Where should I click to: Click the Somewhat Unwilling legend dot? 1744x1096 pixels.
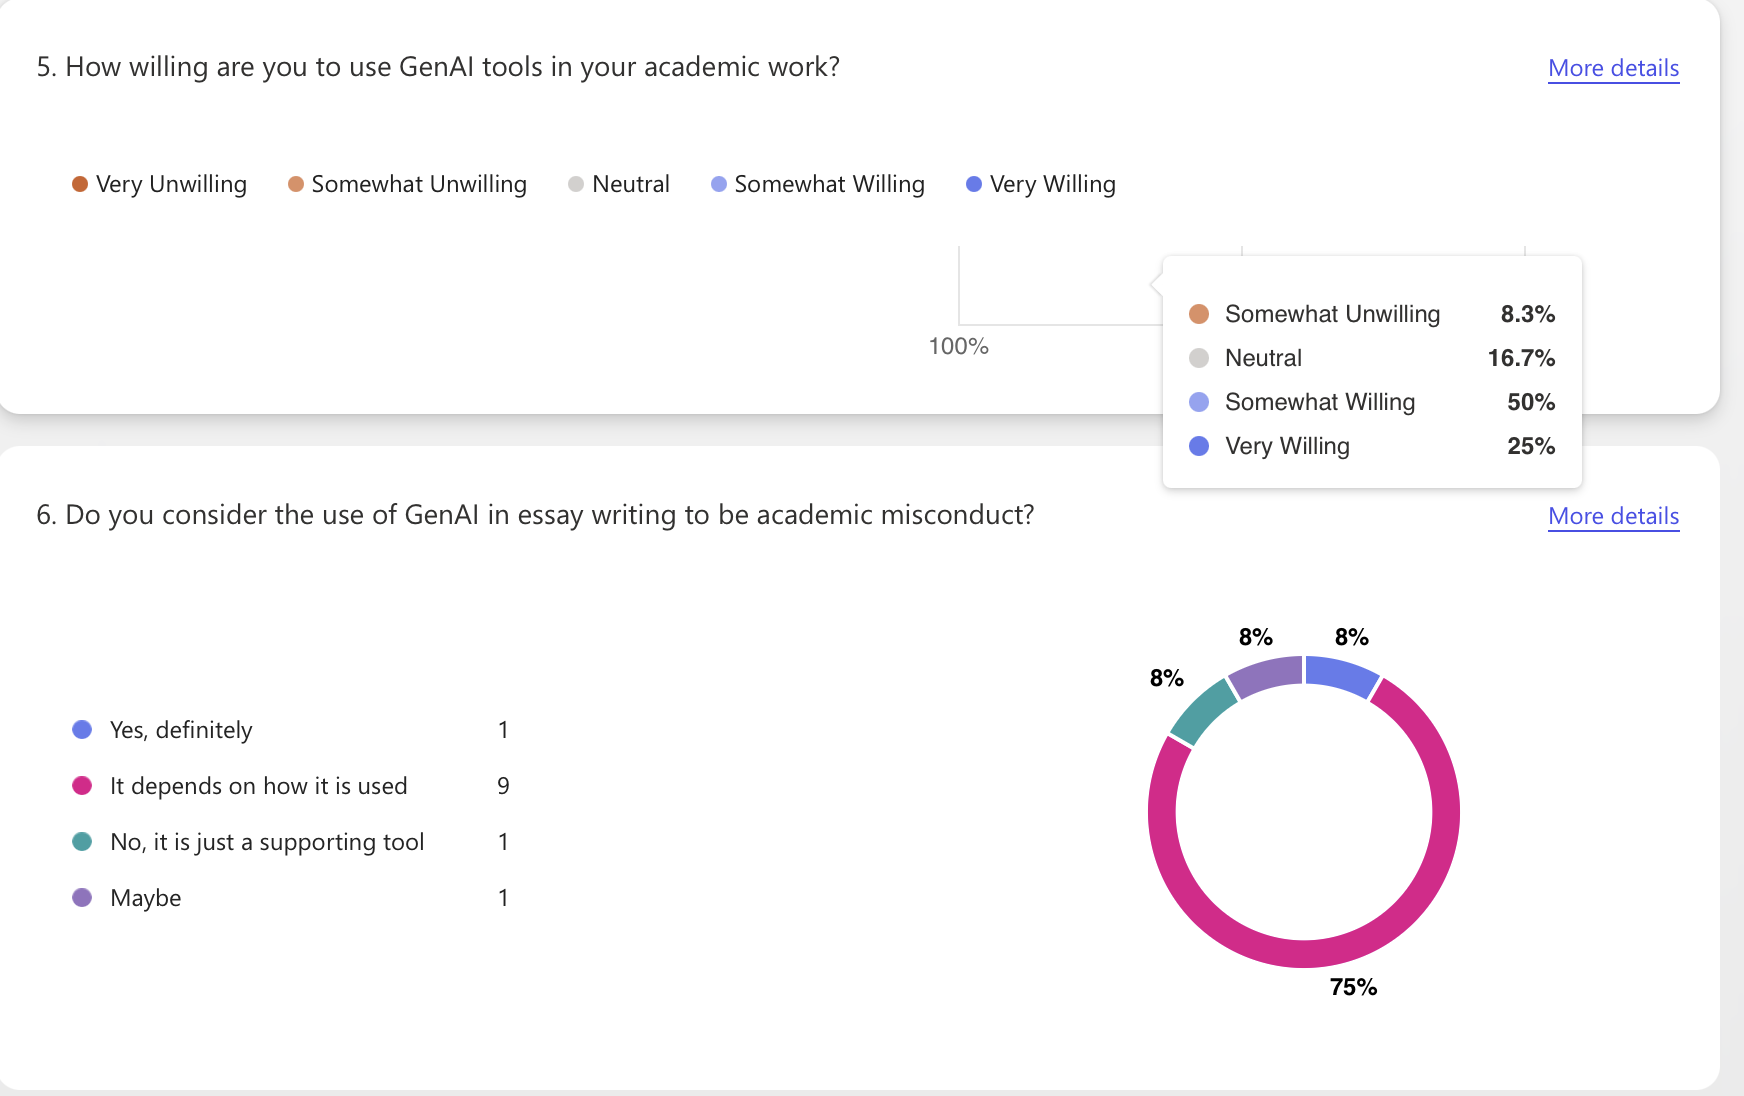pyautogui.click(x=296, y=184)
